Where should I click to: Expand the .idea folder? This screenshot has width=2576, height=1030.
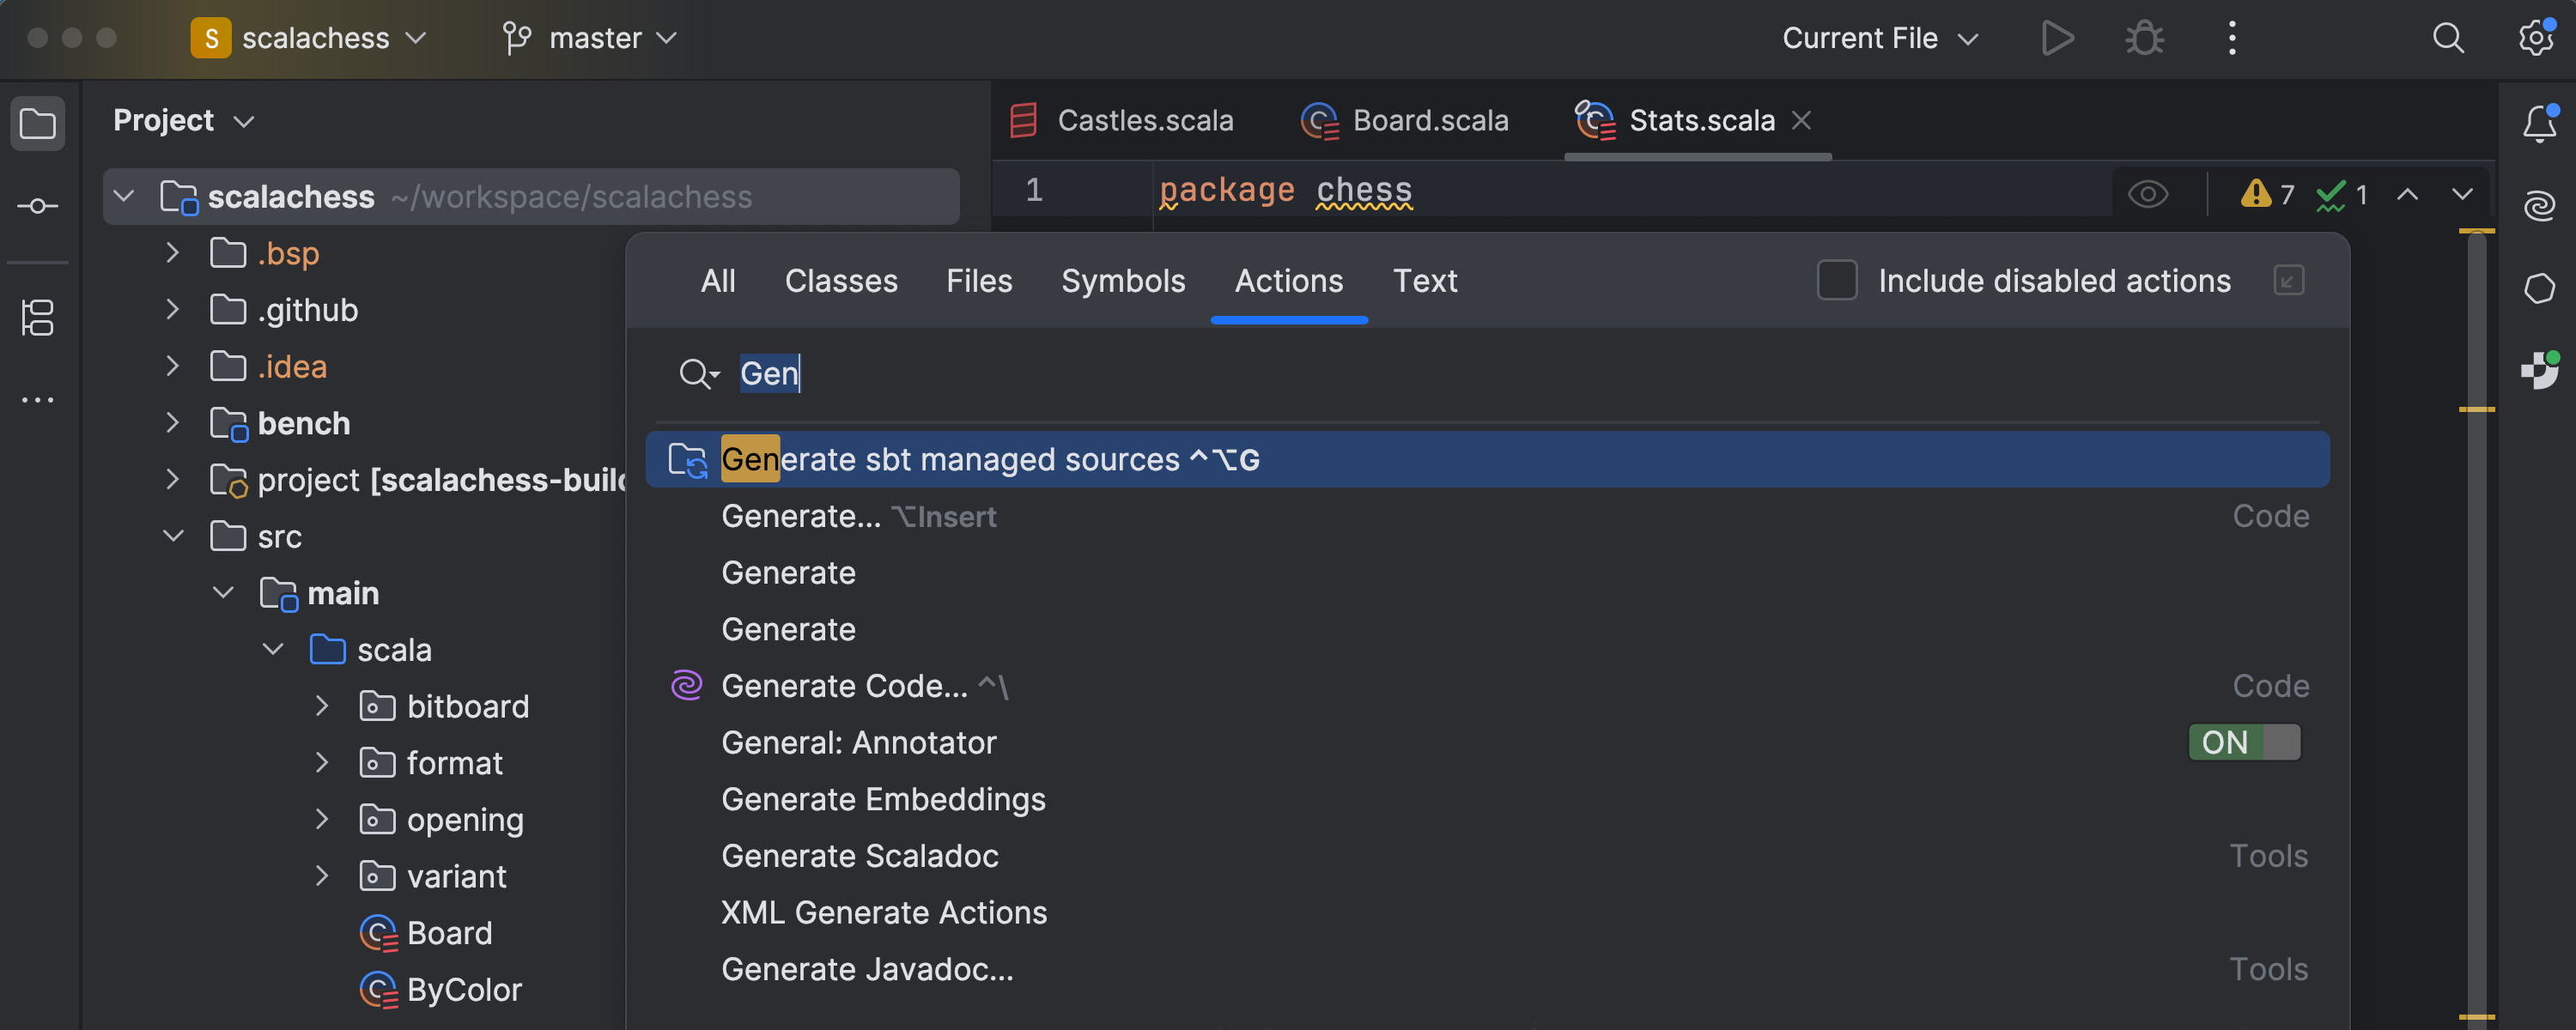coord(173,366)
